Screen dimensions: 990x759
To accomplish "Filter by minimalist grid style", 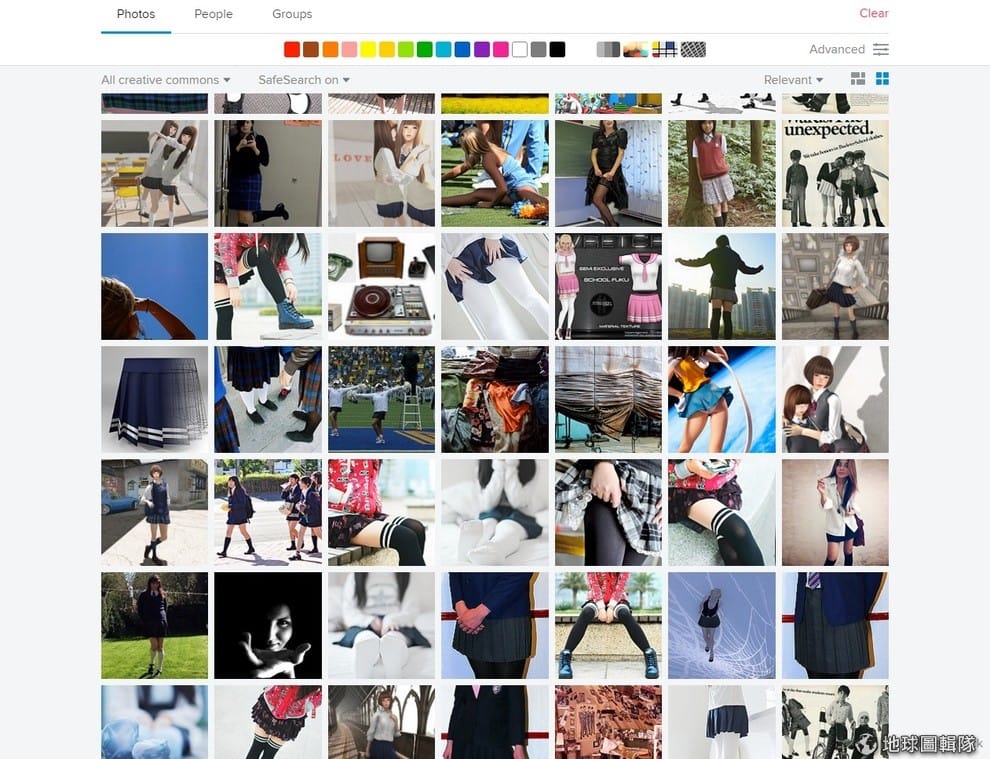I will tap(664, 49).
